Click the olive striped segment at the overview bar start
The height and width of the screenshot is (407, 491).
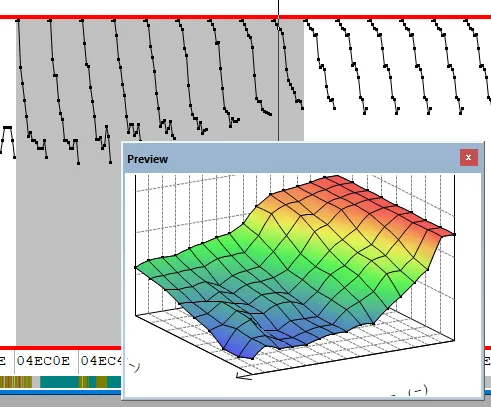pyautogui.click(x=16, y=382)
